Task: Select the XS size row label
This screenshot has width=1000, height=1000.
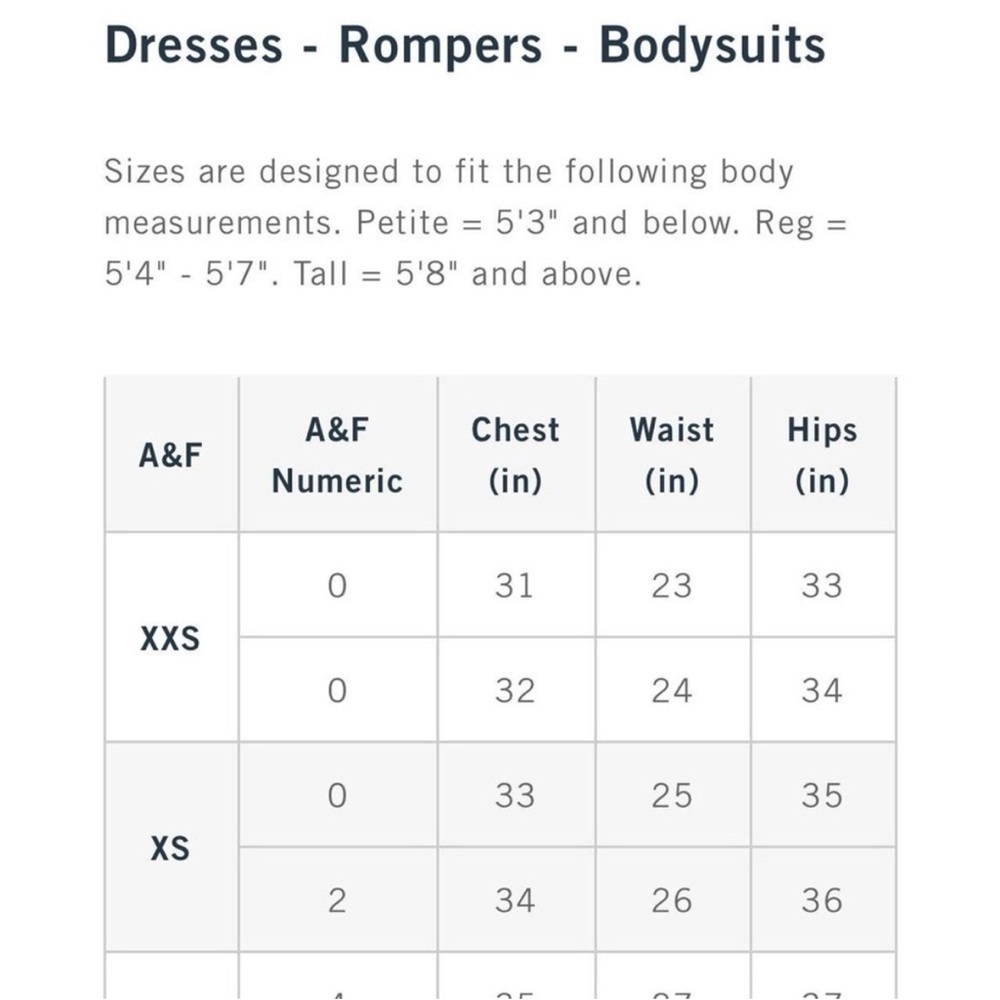Action: click(170, 849)
